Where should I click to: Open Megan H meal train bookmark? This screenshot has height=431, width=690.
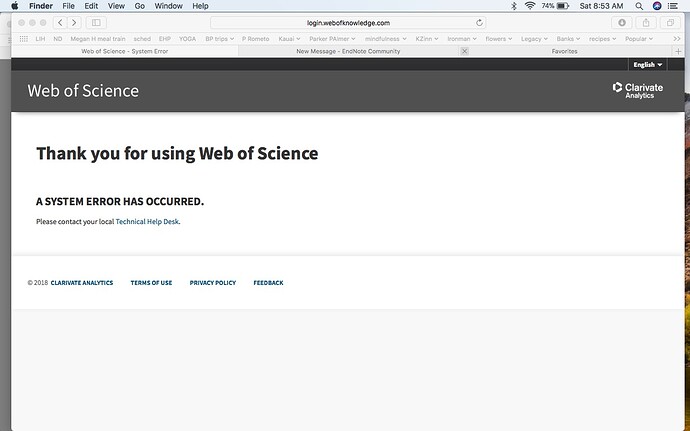[98, 39]
